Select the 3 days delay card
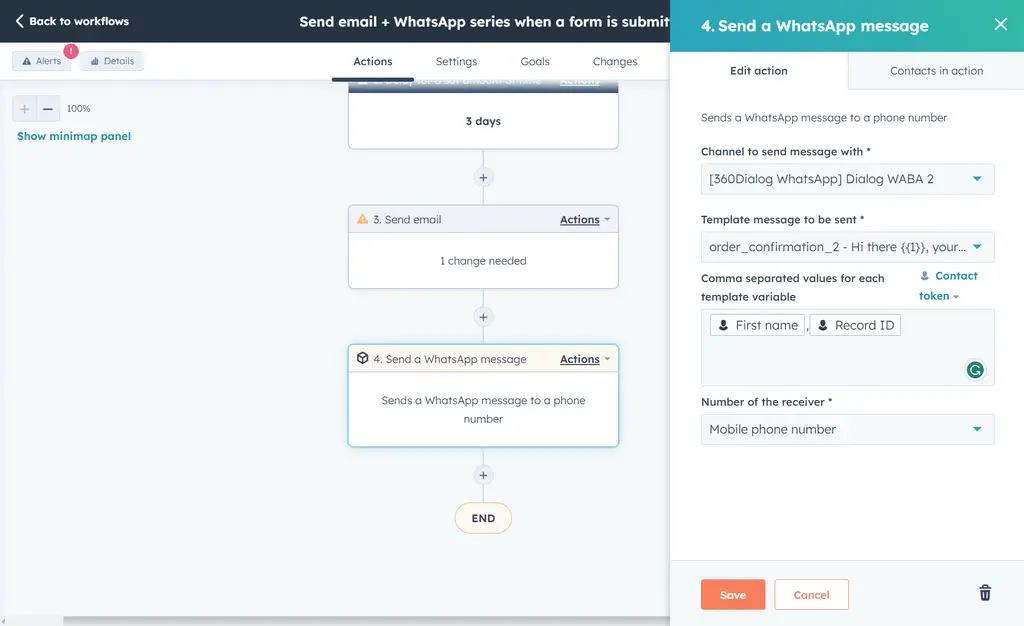 coord(483,121)
